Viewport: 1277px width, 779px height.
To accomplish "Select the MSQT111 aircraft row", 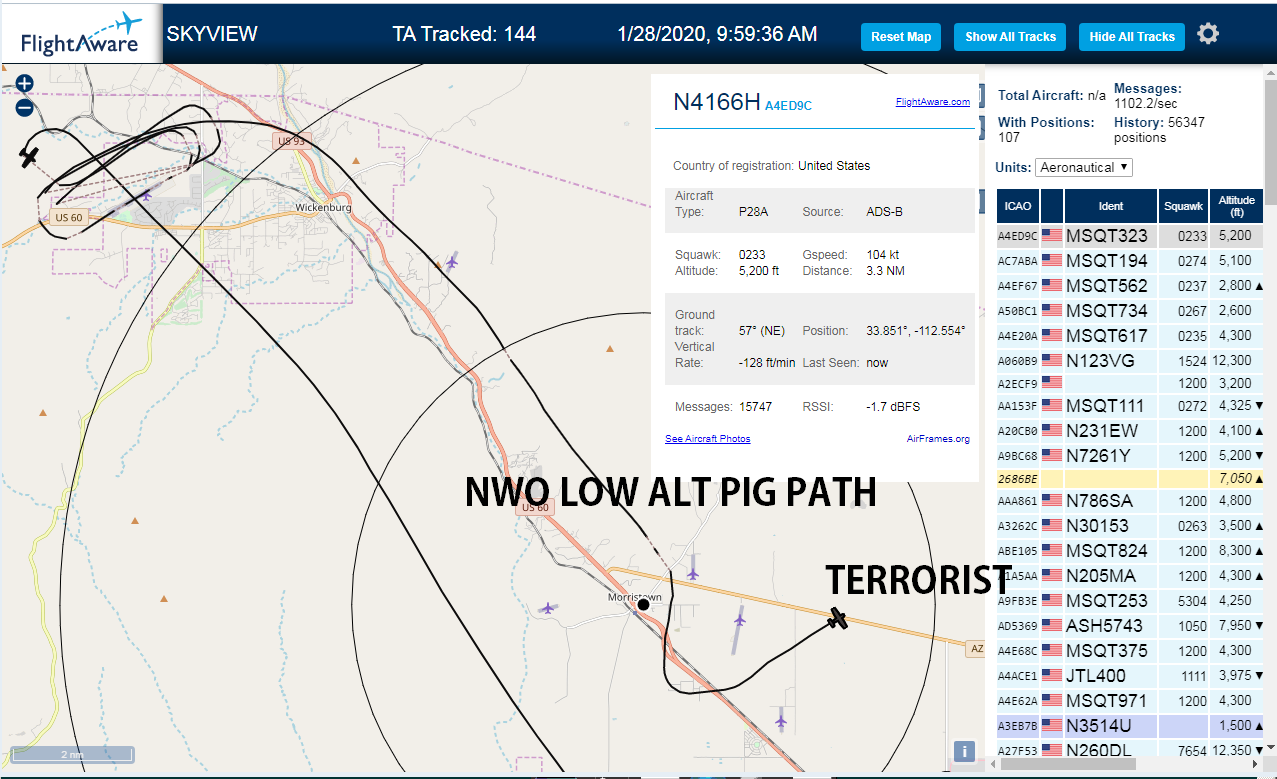I will tap(1130, 406).
